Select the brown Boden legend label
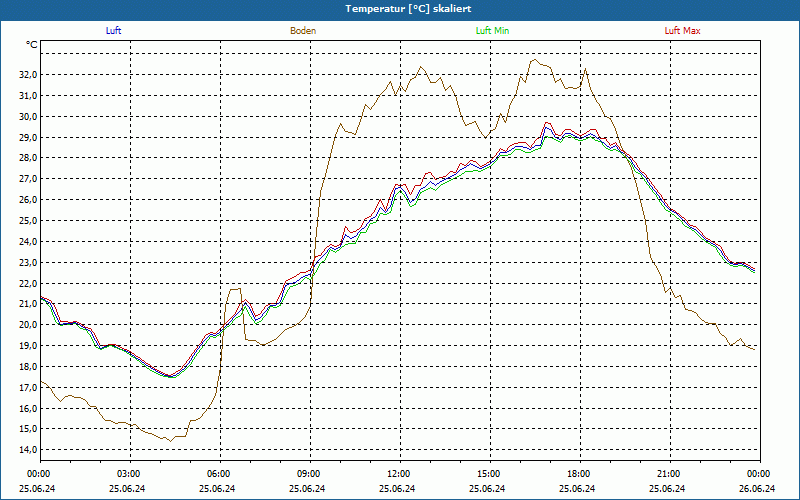The width and height of the screenshot is (800, 500). 303,31
